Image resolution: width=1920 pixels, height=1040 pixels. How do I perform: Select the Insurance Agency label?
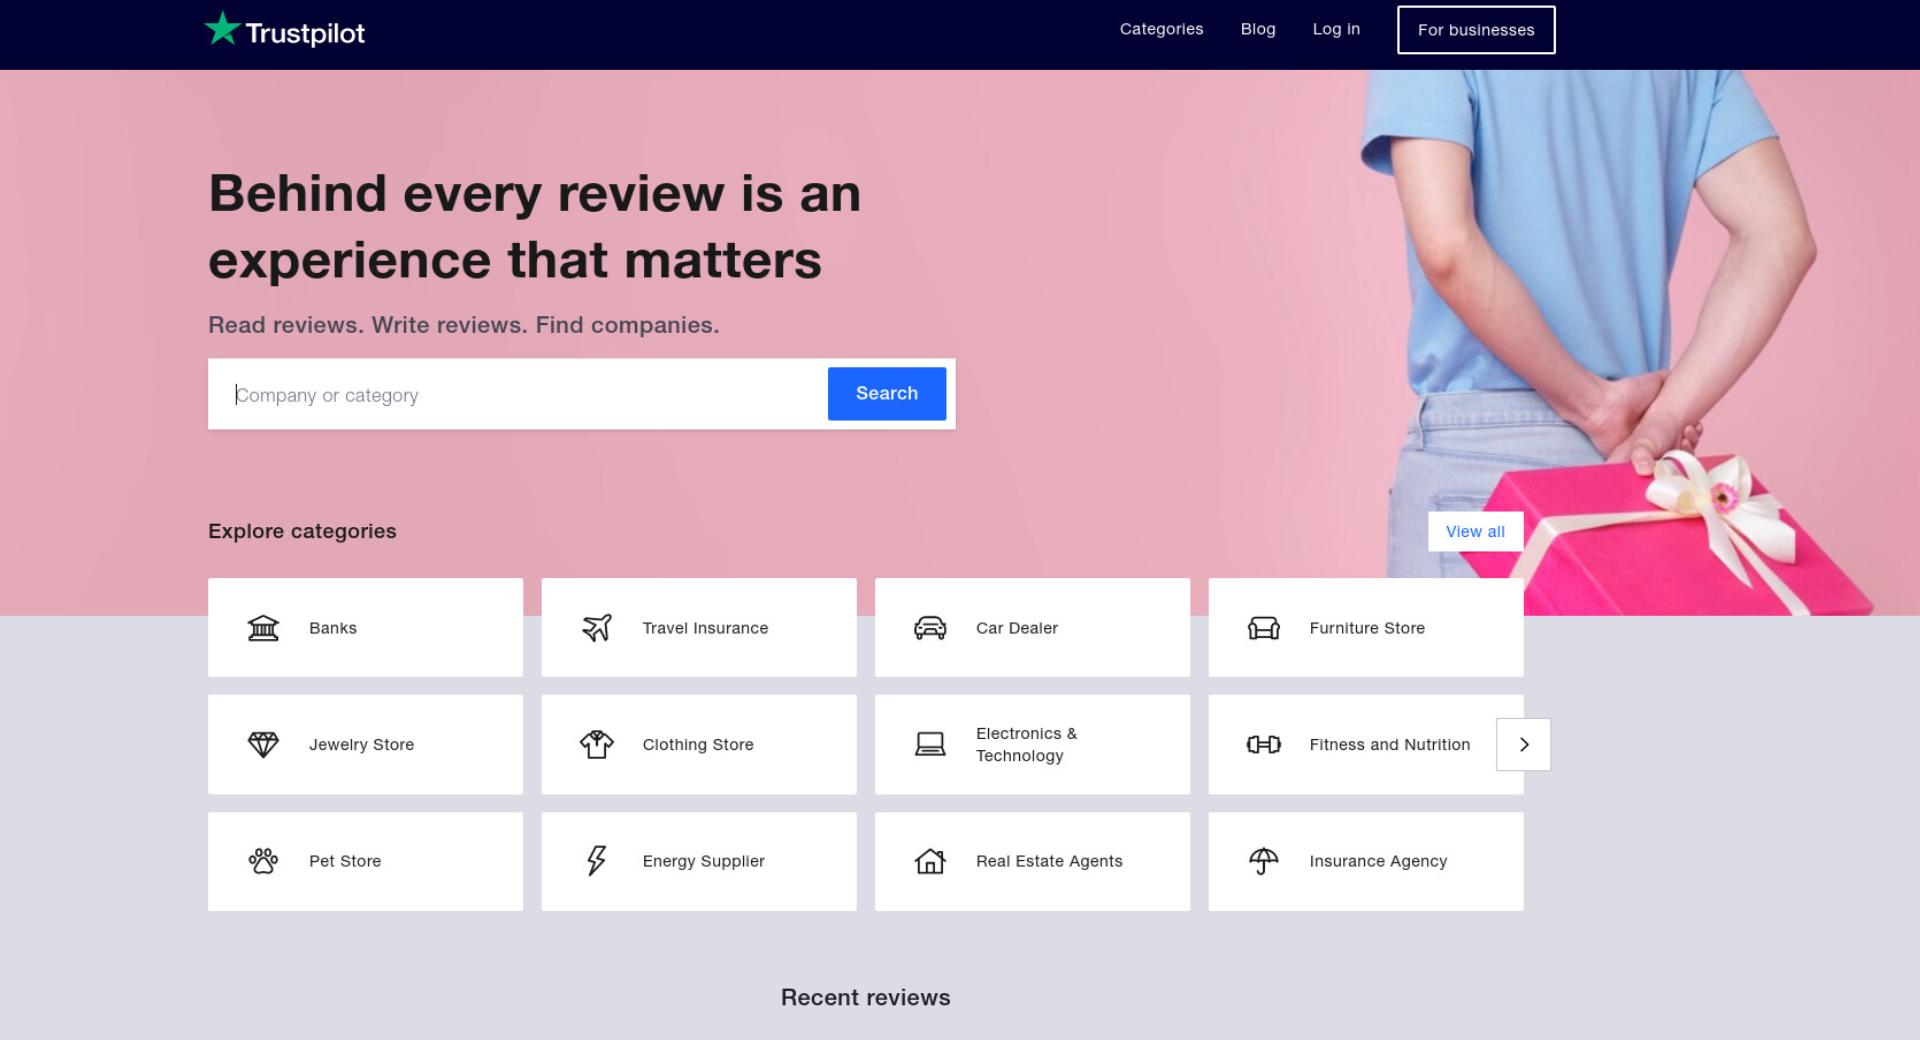click(x=1378, y=861)
